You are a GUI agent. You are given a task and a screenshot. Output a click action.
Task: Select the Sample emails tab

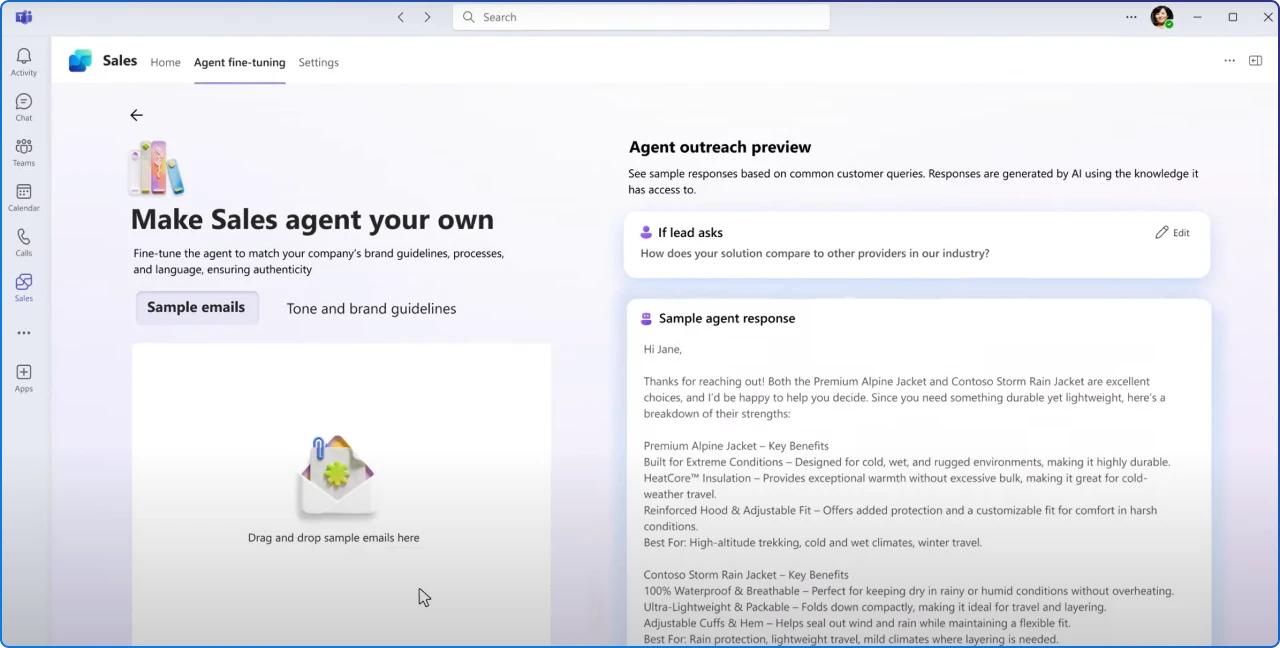coord(196,307)
